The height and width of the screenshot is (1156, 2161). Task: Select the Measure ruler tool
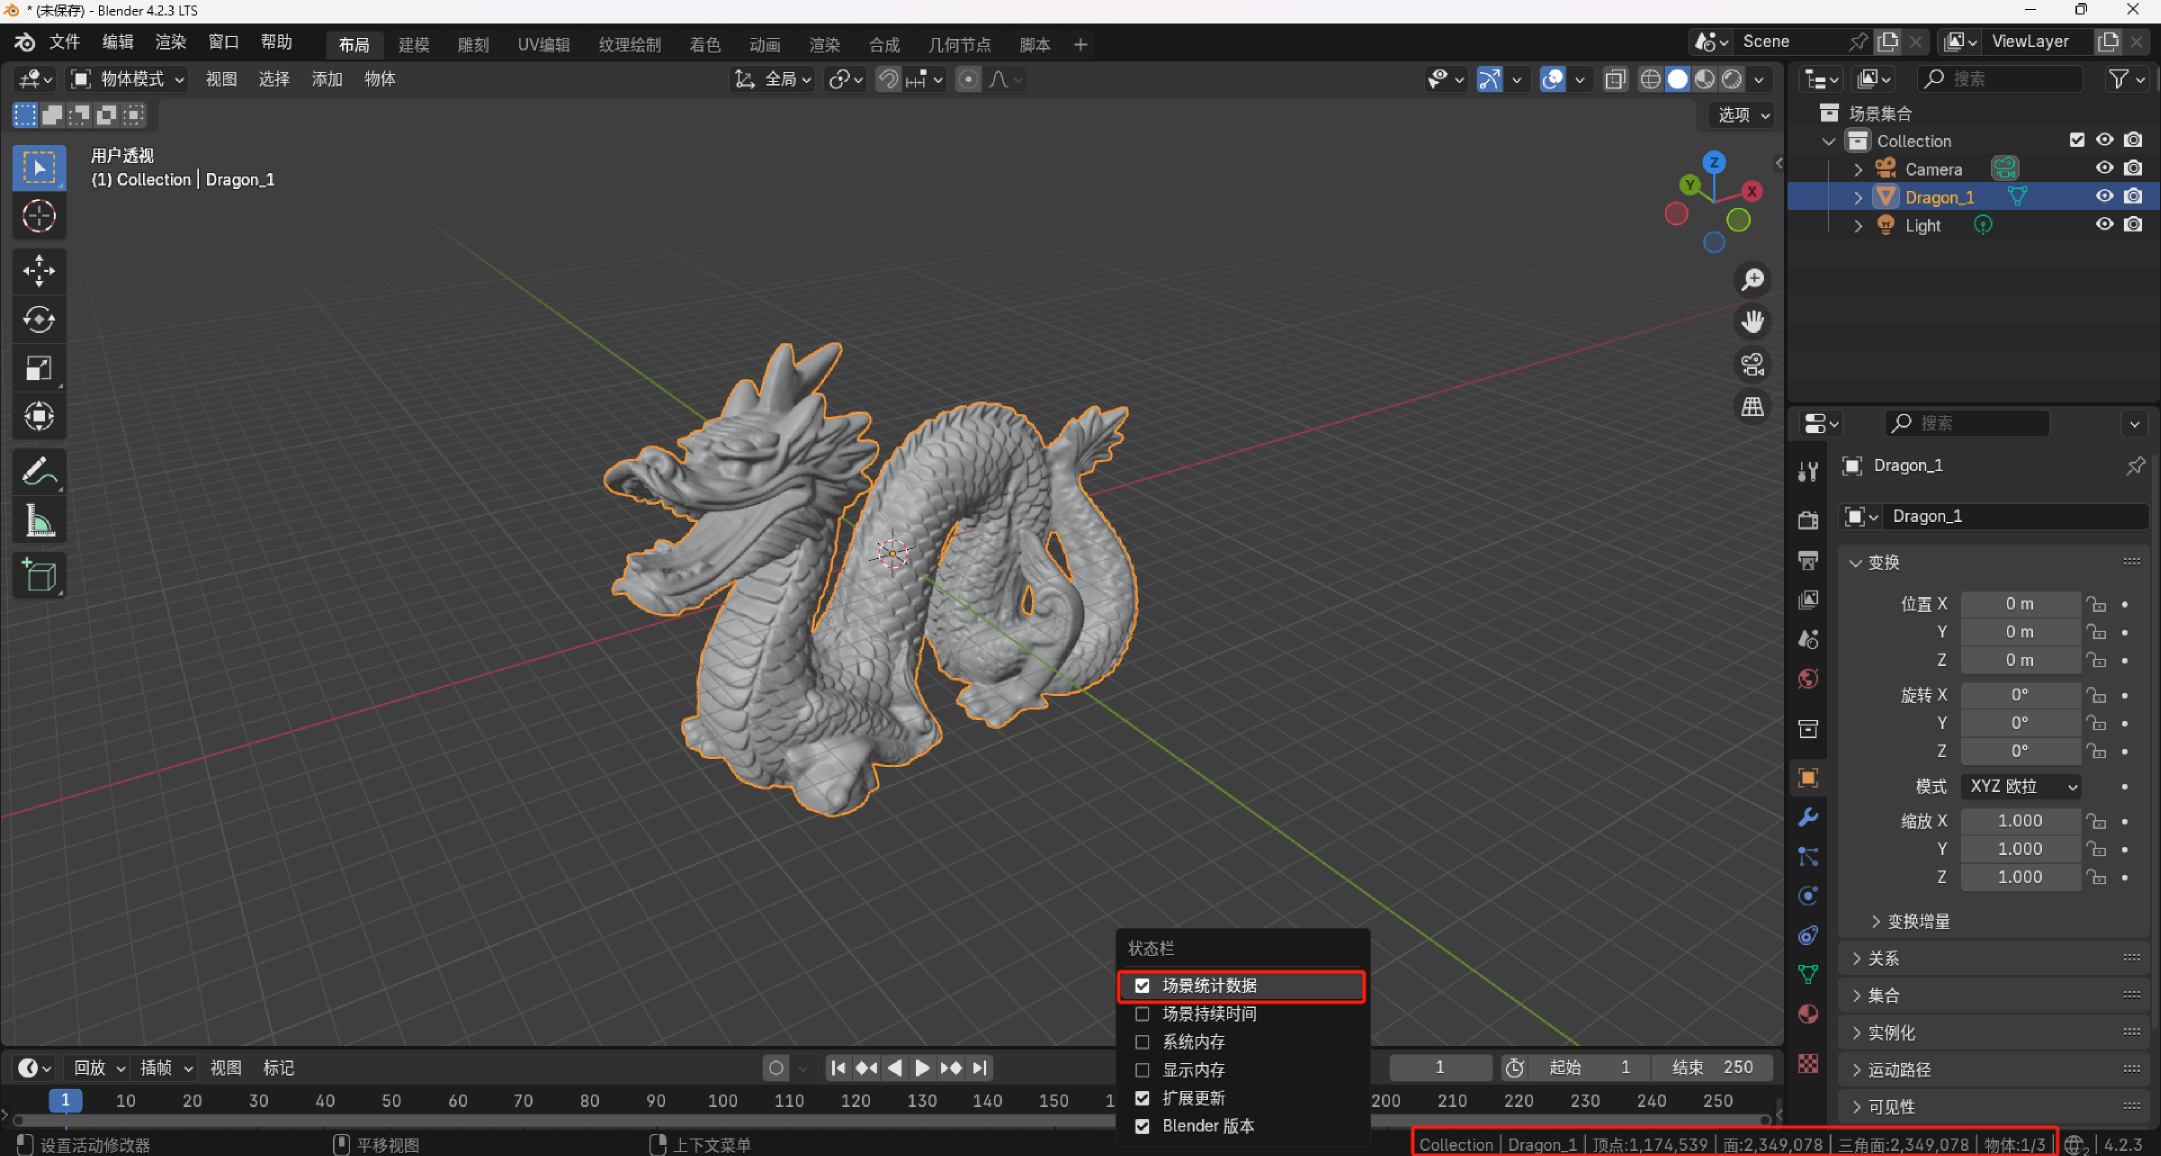pos(39,520)
